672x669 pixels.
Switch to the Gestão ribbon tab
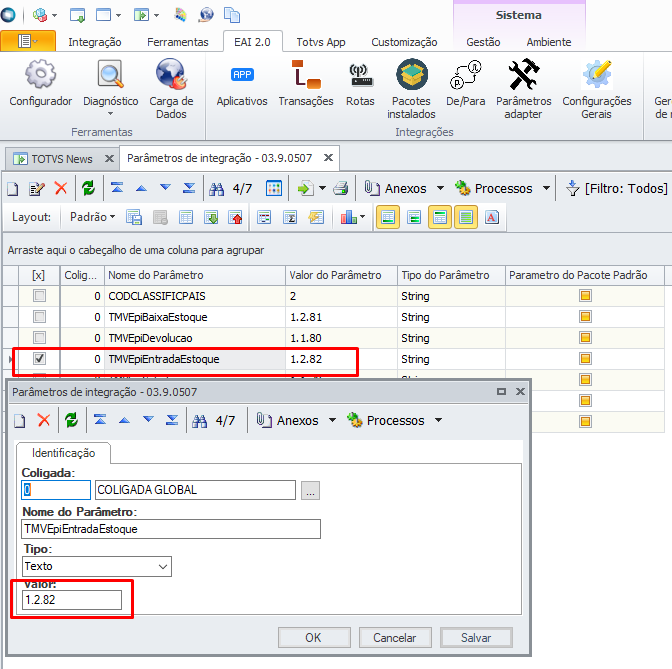click(x=483, y=42)
